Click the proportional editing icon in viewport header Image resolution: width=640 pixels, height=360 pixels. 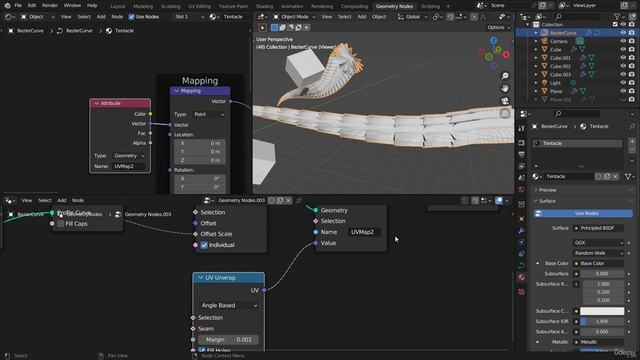474,17
